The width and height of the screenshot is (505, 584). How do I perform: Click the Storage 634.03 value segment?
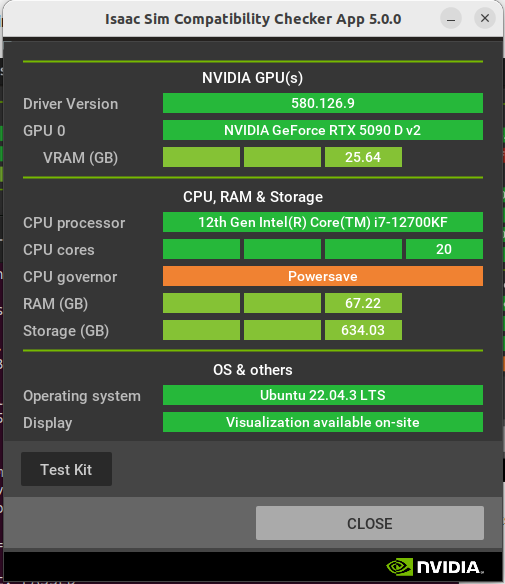[x=363, y=330]
